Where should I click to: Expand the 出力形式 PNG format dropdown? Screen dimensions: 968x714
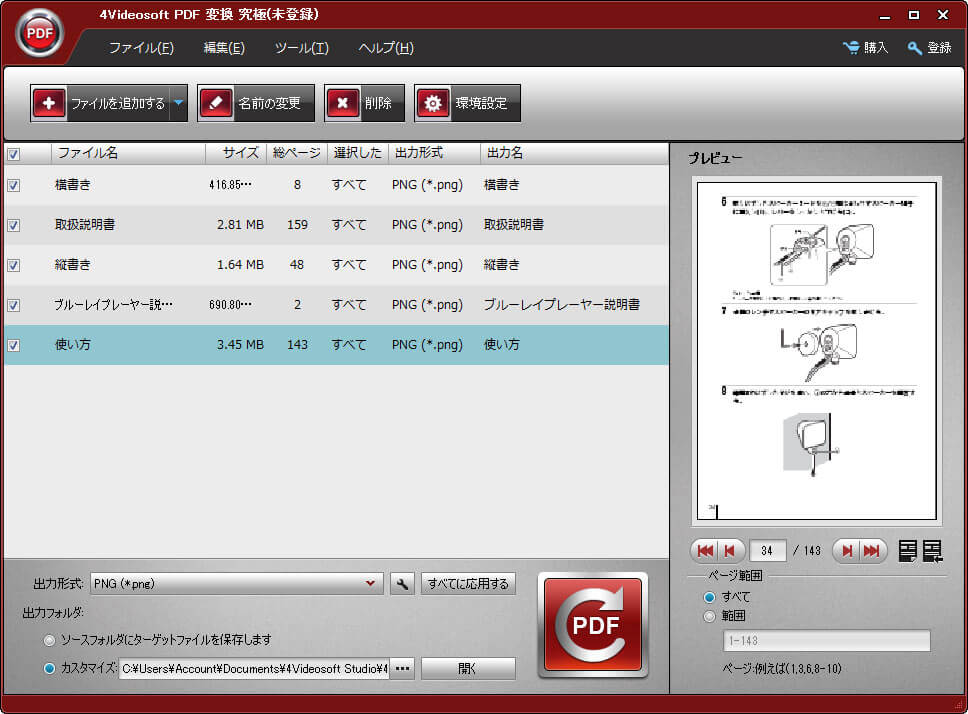click(370, 583)
